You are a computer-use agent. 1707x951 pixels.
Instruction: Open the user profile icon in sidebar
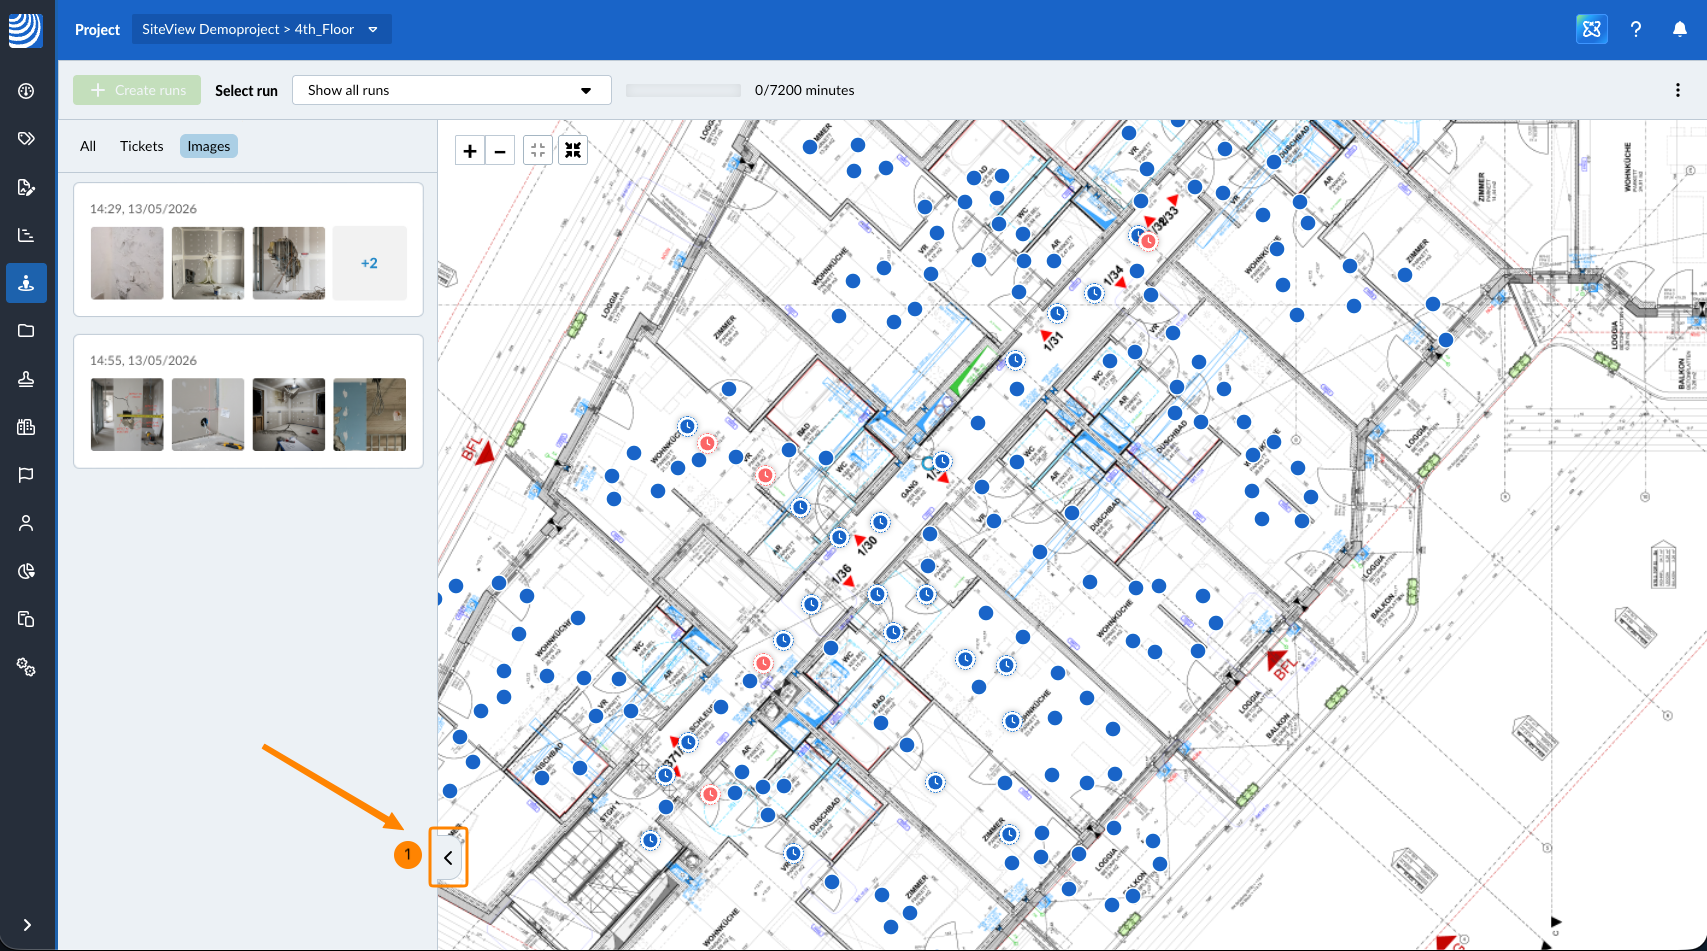coord(26,523)
